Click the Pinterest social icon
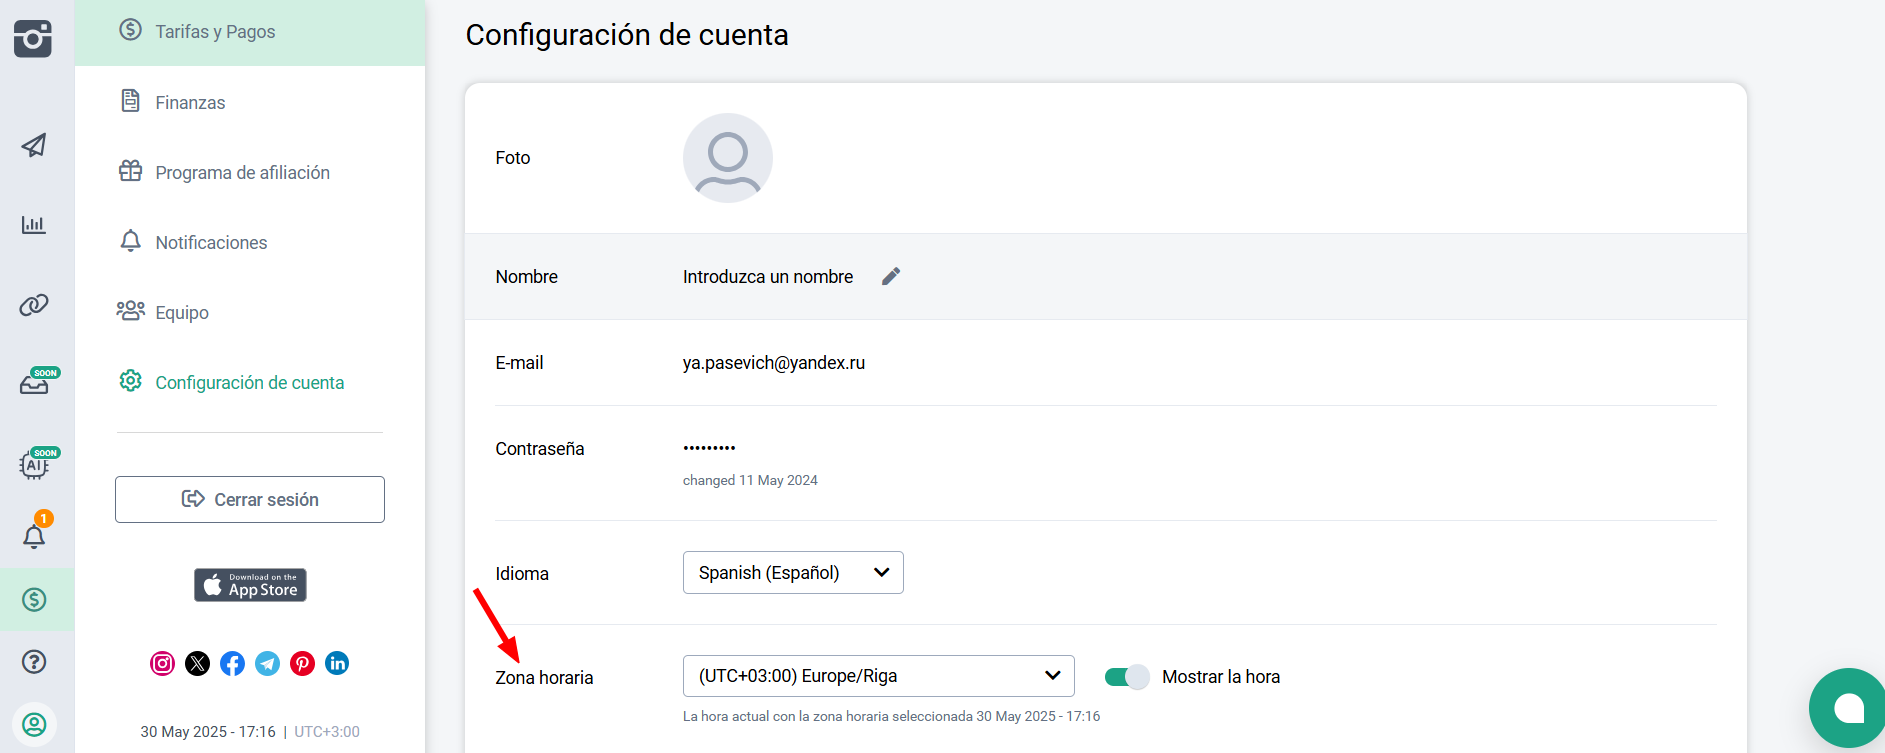This screenshot has width=1885, height=753. 302,664
